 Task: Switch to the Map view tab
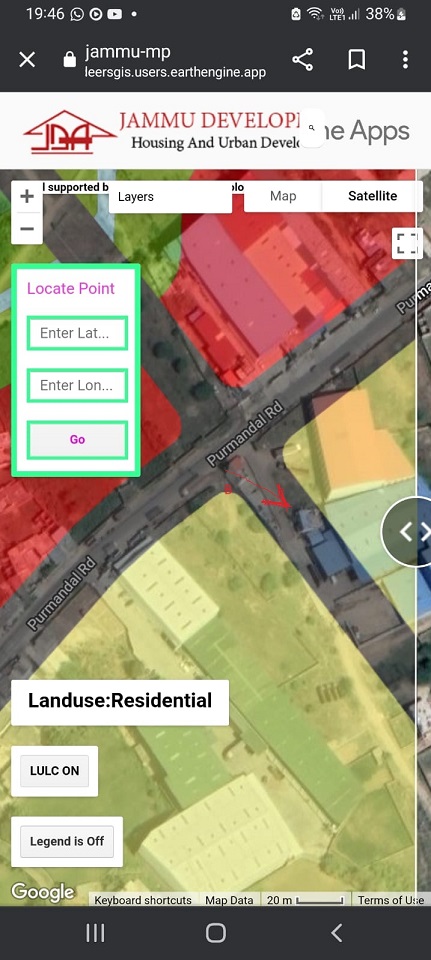click(x=283, y=196)
